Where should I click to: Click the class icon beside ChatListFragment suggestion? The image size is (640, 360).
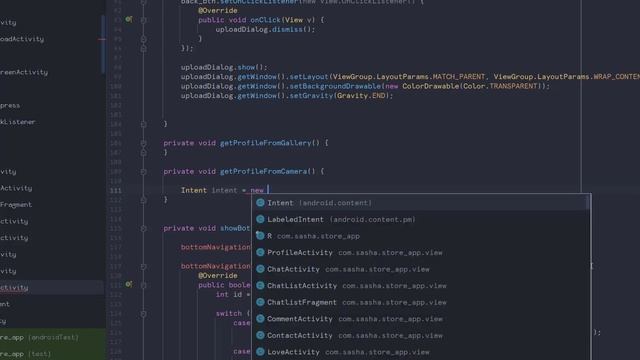(x=260, y=302)
